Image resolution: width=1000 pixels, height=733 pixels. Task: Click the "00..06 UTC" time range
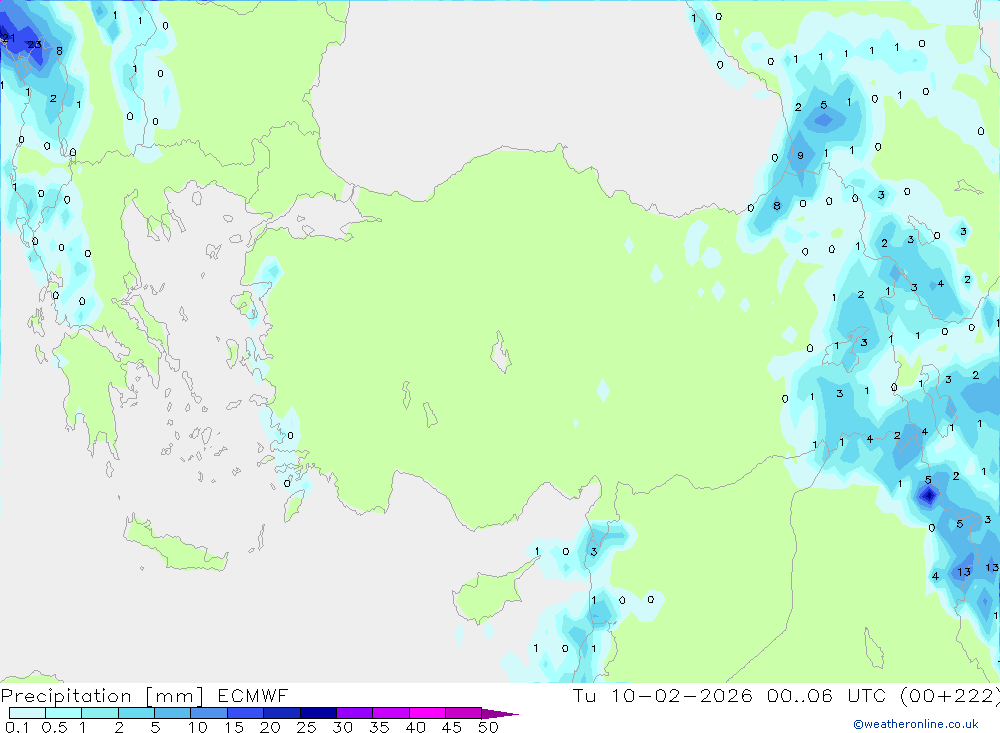click(x=828, y=695)
